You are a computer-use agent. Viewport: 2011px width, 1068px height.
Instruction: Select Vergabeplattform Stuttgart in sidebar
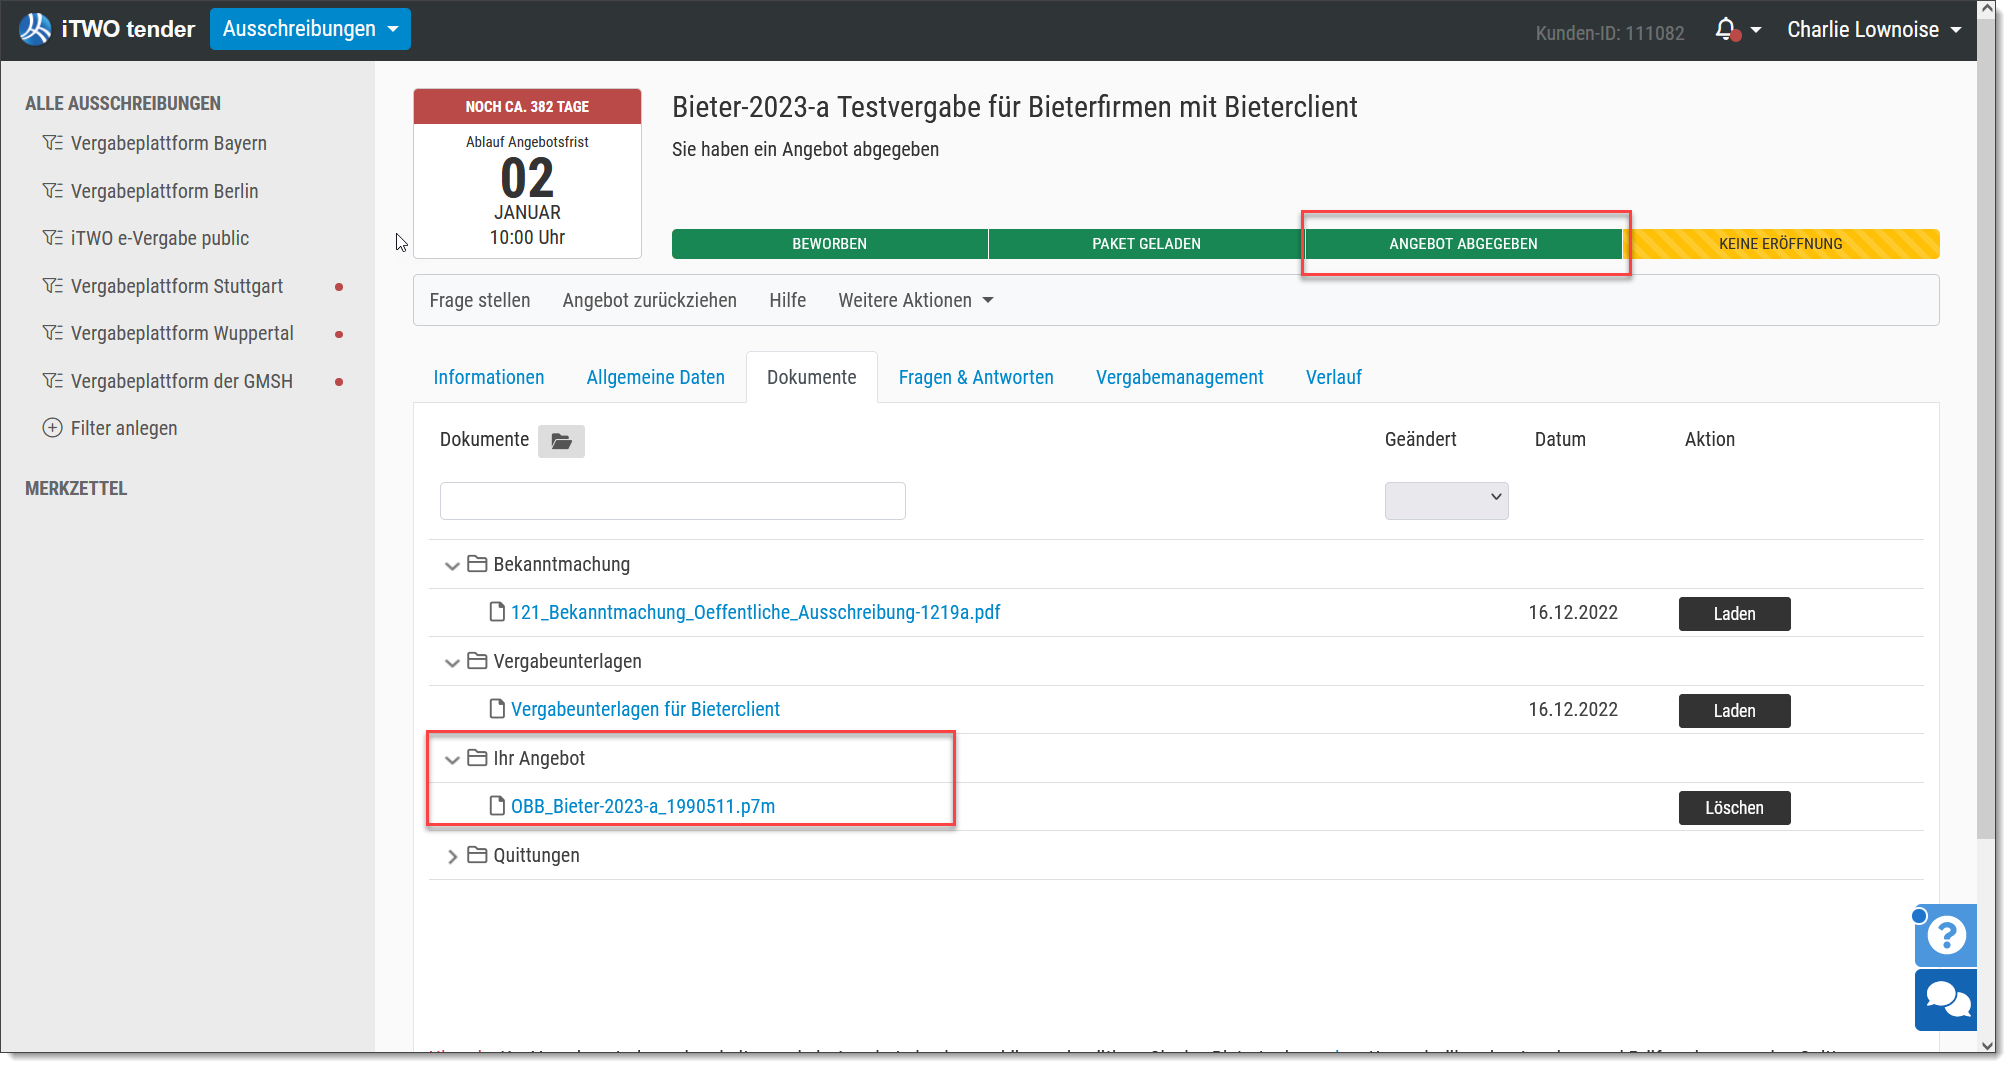177,286
